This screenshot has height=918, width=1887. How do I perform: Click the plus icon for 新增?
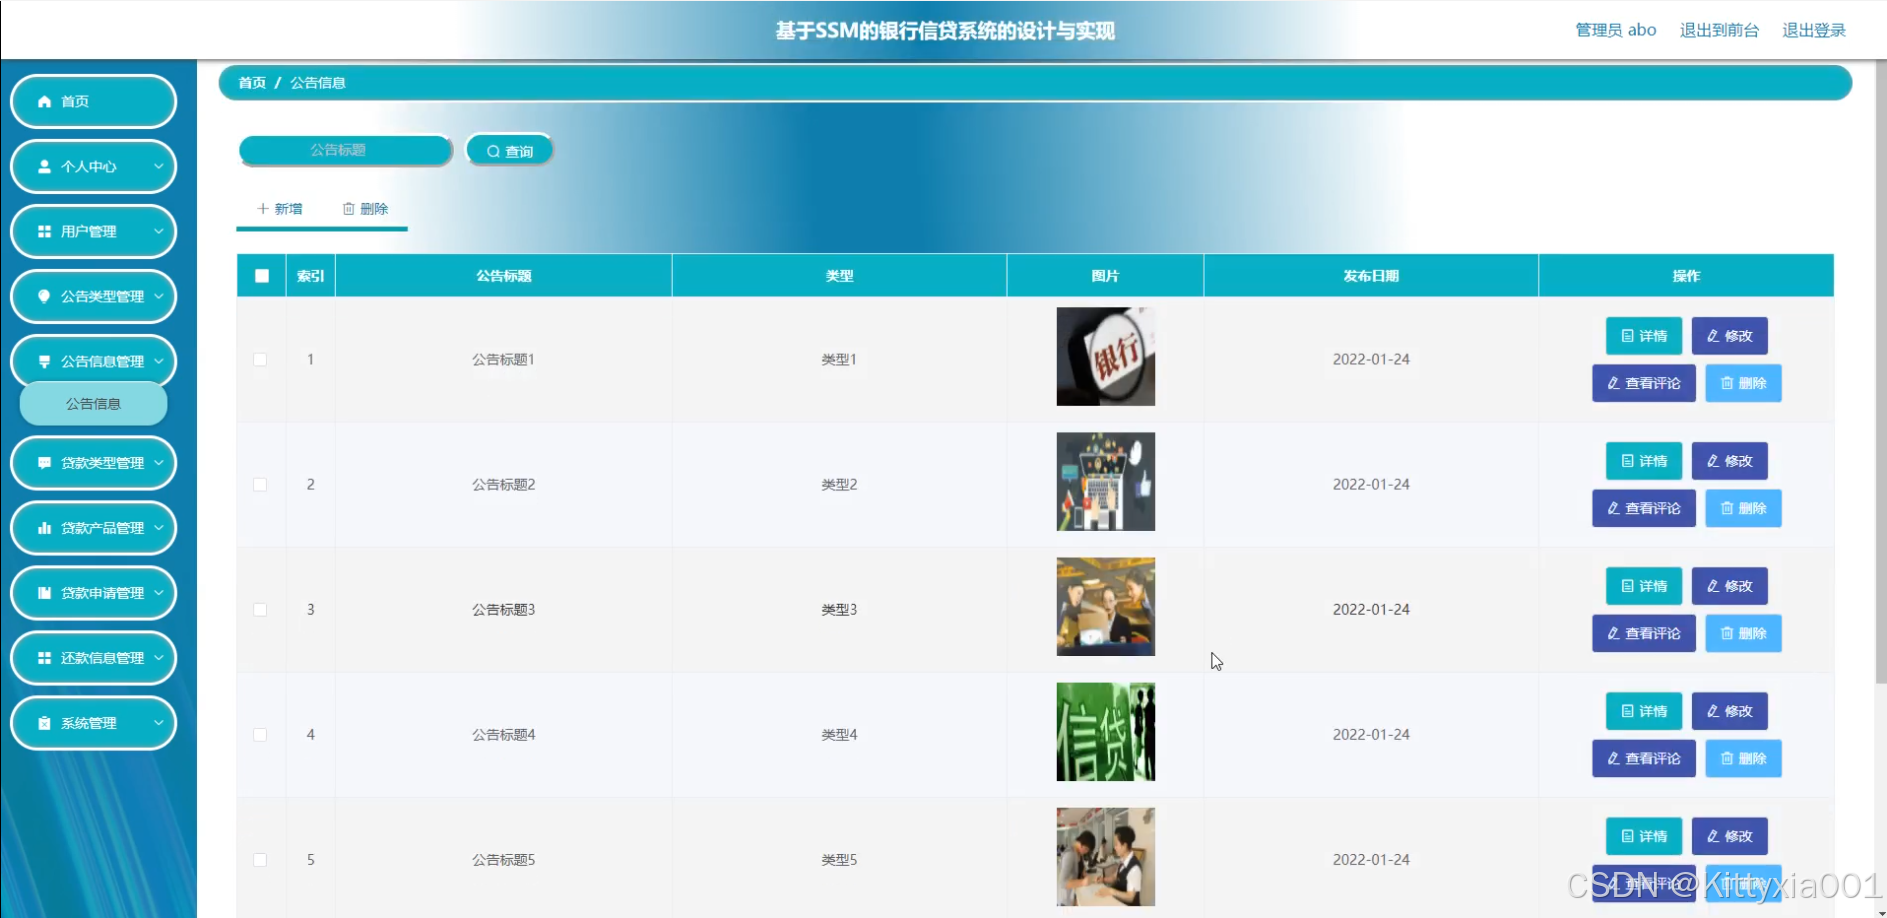coord(263,209)
